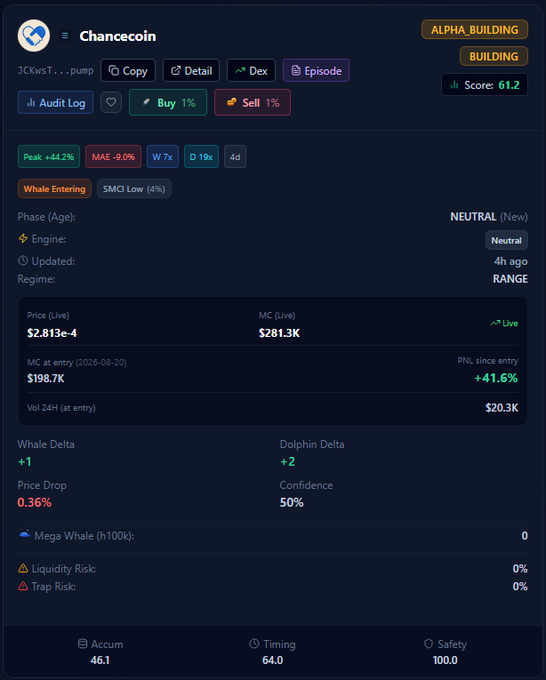Open the Audit Log

[x=56, y=103]
